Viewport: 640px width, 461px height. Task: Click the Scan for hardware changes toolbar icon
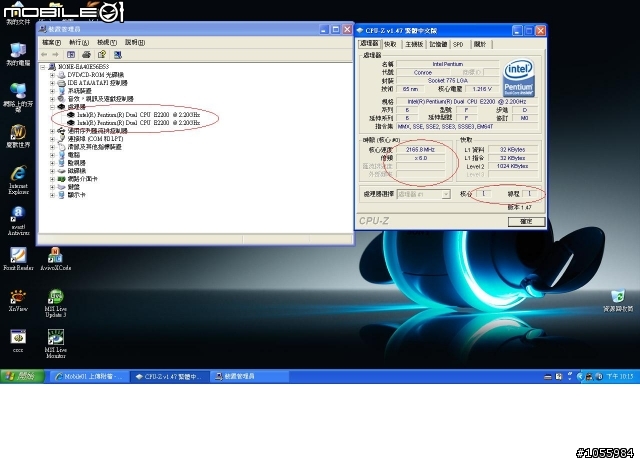point(118,55)
